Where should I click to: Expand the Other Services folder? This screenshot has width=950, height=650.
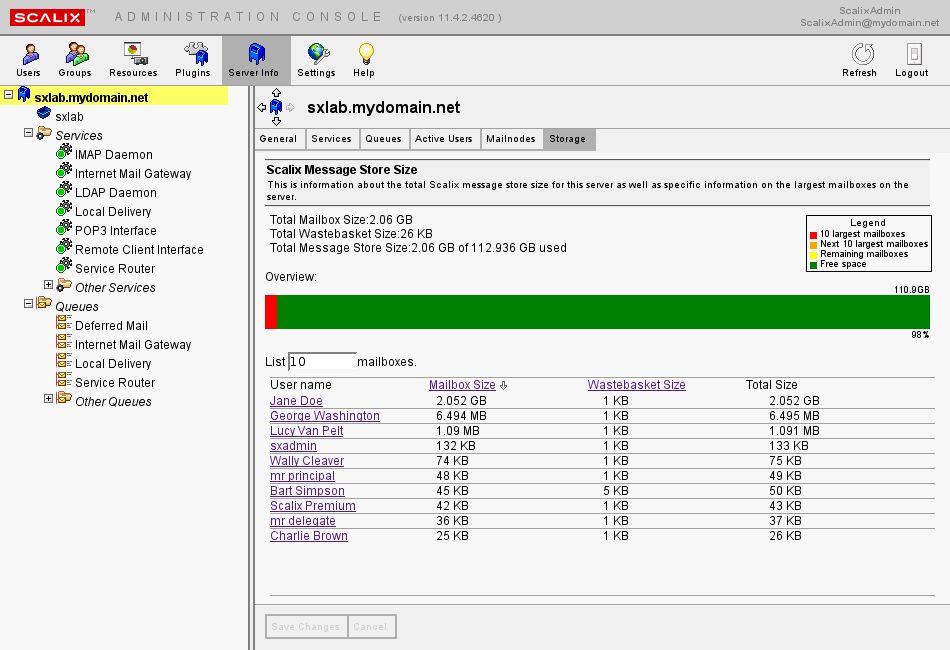pos(48,286)
